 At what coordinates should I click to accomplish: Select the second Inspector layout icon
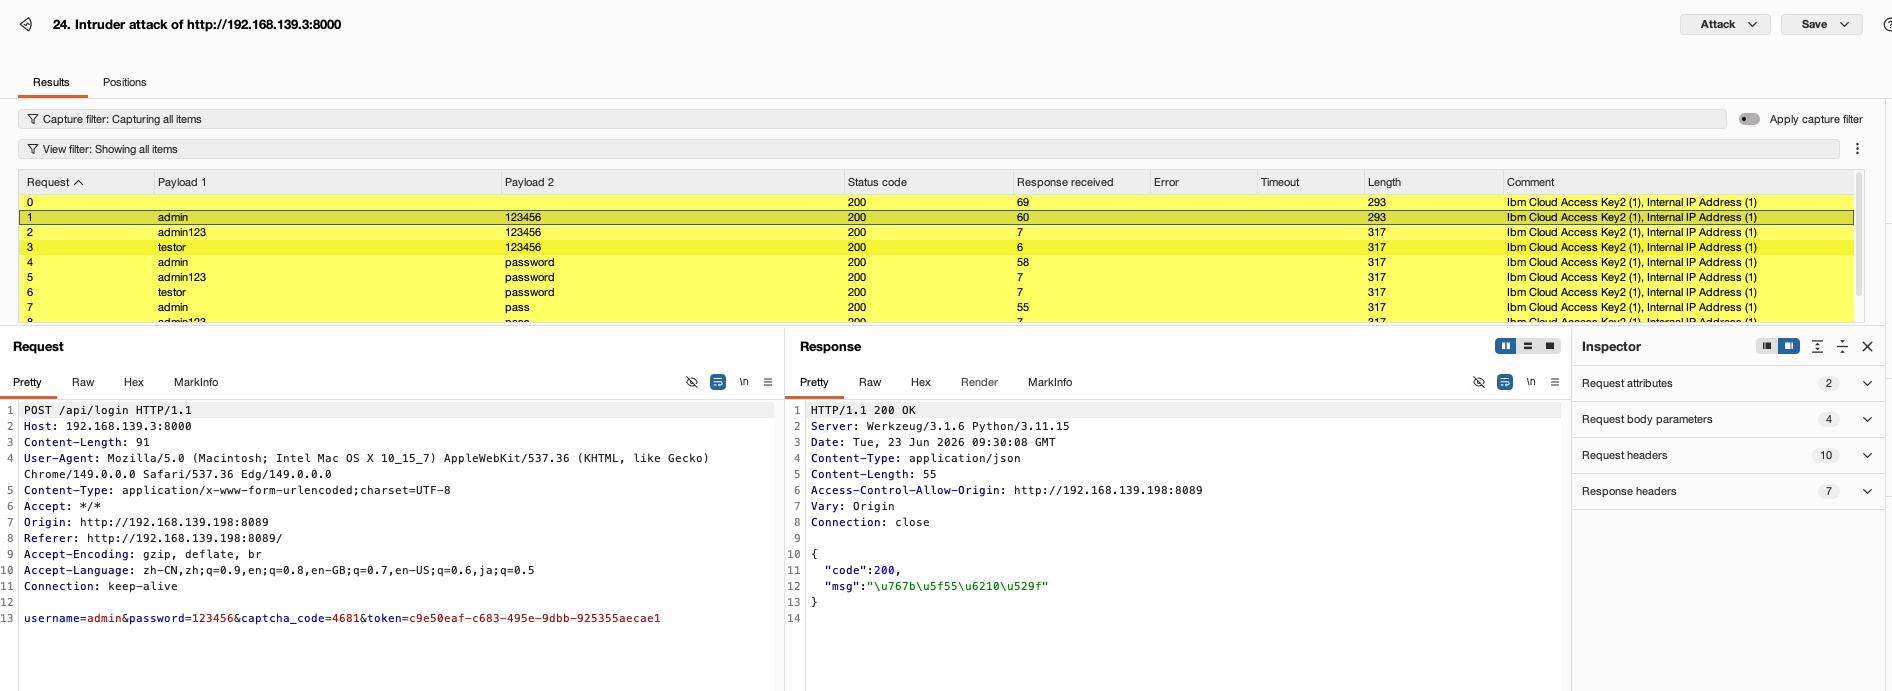pos(1789,346)
